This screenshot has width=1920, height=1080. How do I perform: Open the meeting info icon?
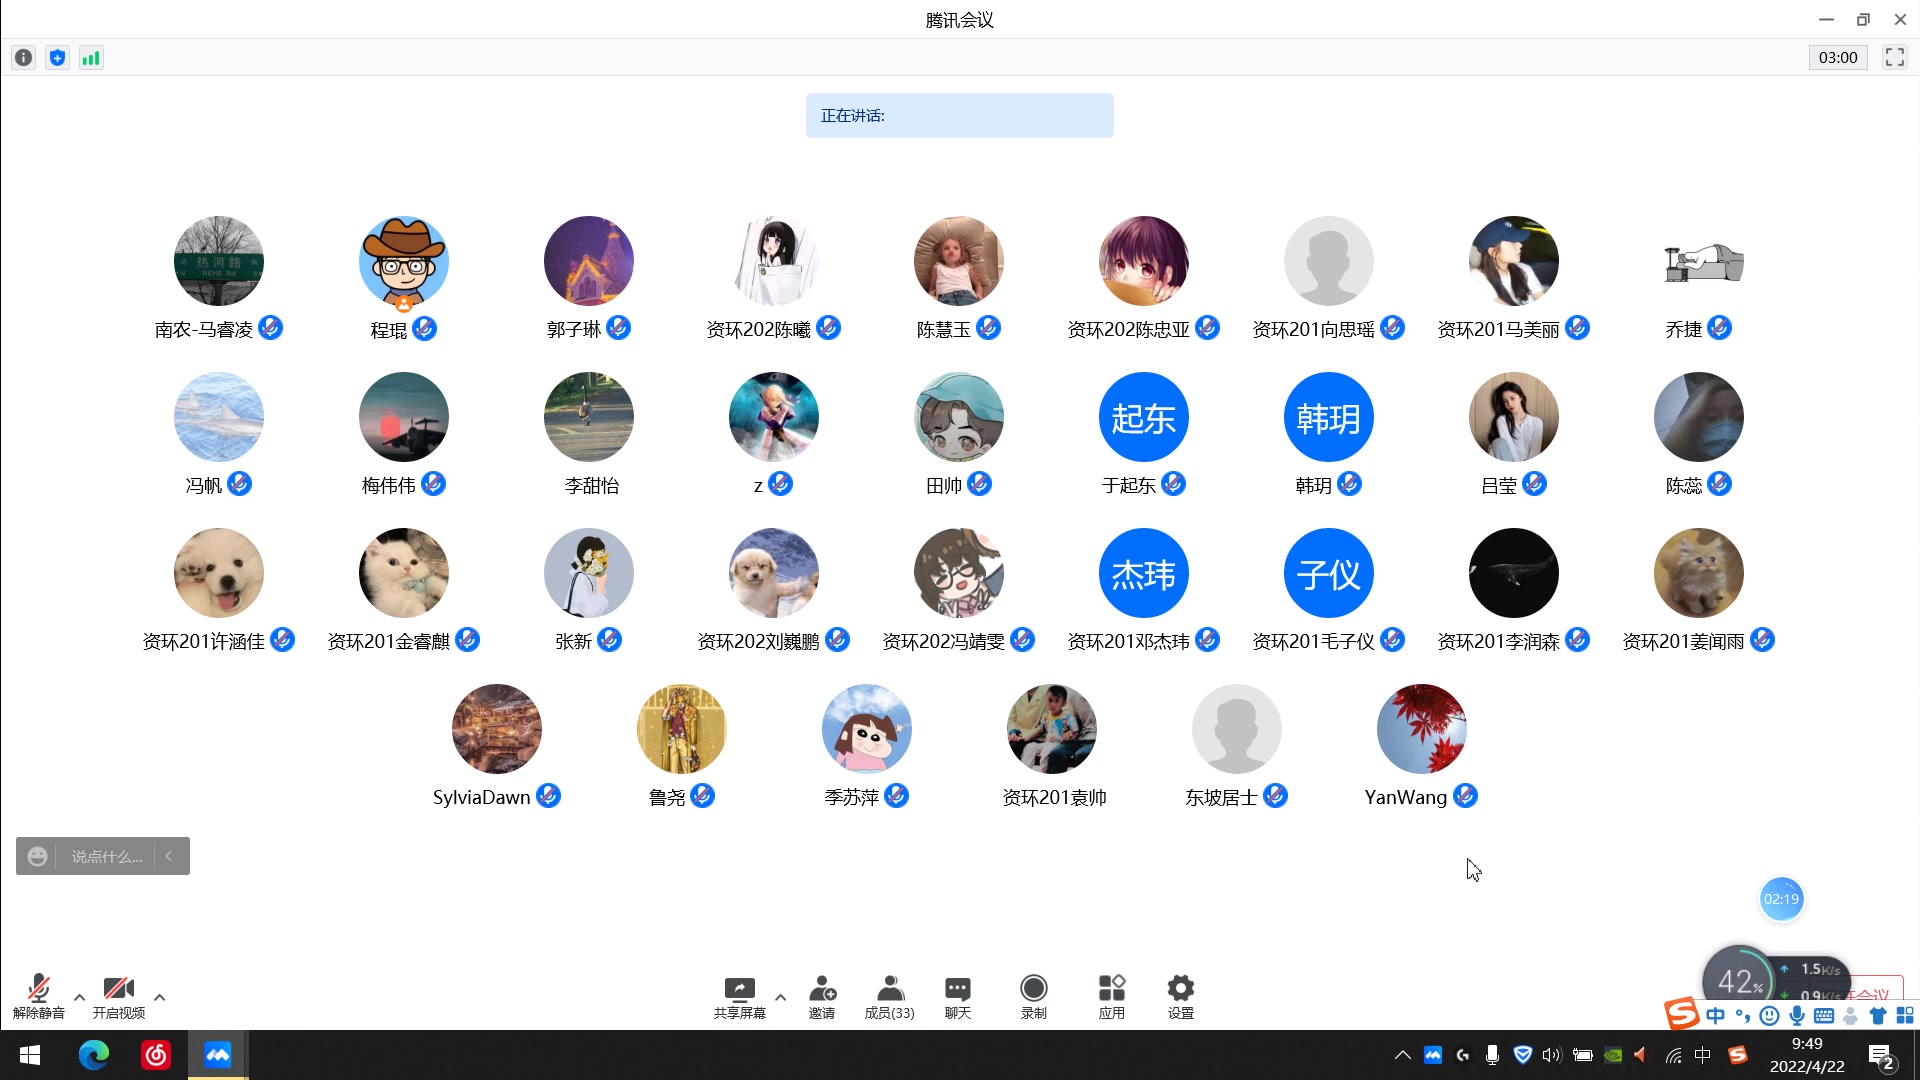(24, 58)
